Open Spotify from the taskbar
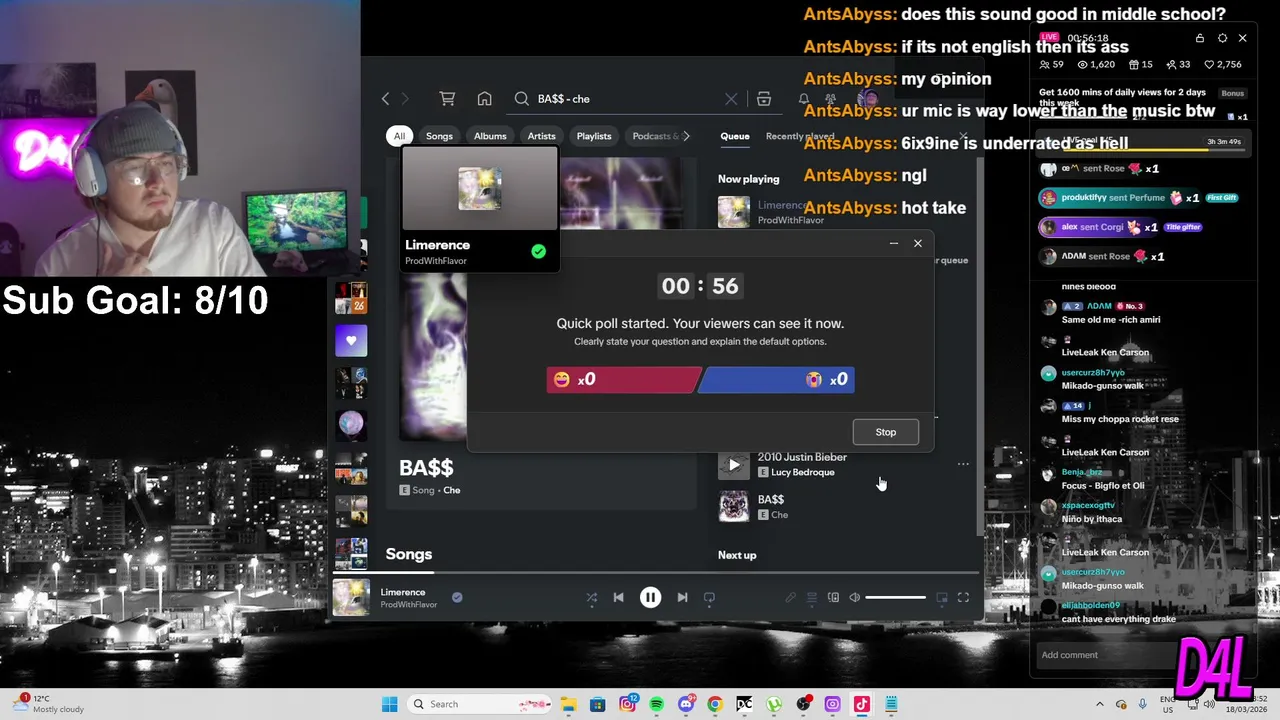This screenshot has width=1280, height=720. [x=656, y=704]
